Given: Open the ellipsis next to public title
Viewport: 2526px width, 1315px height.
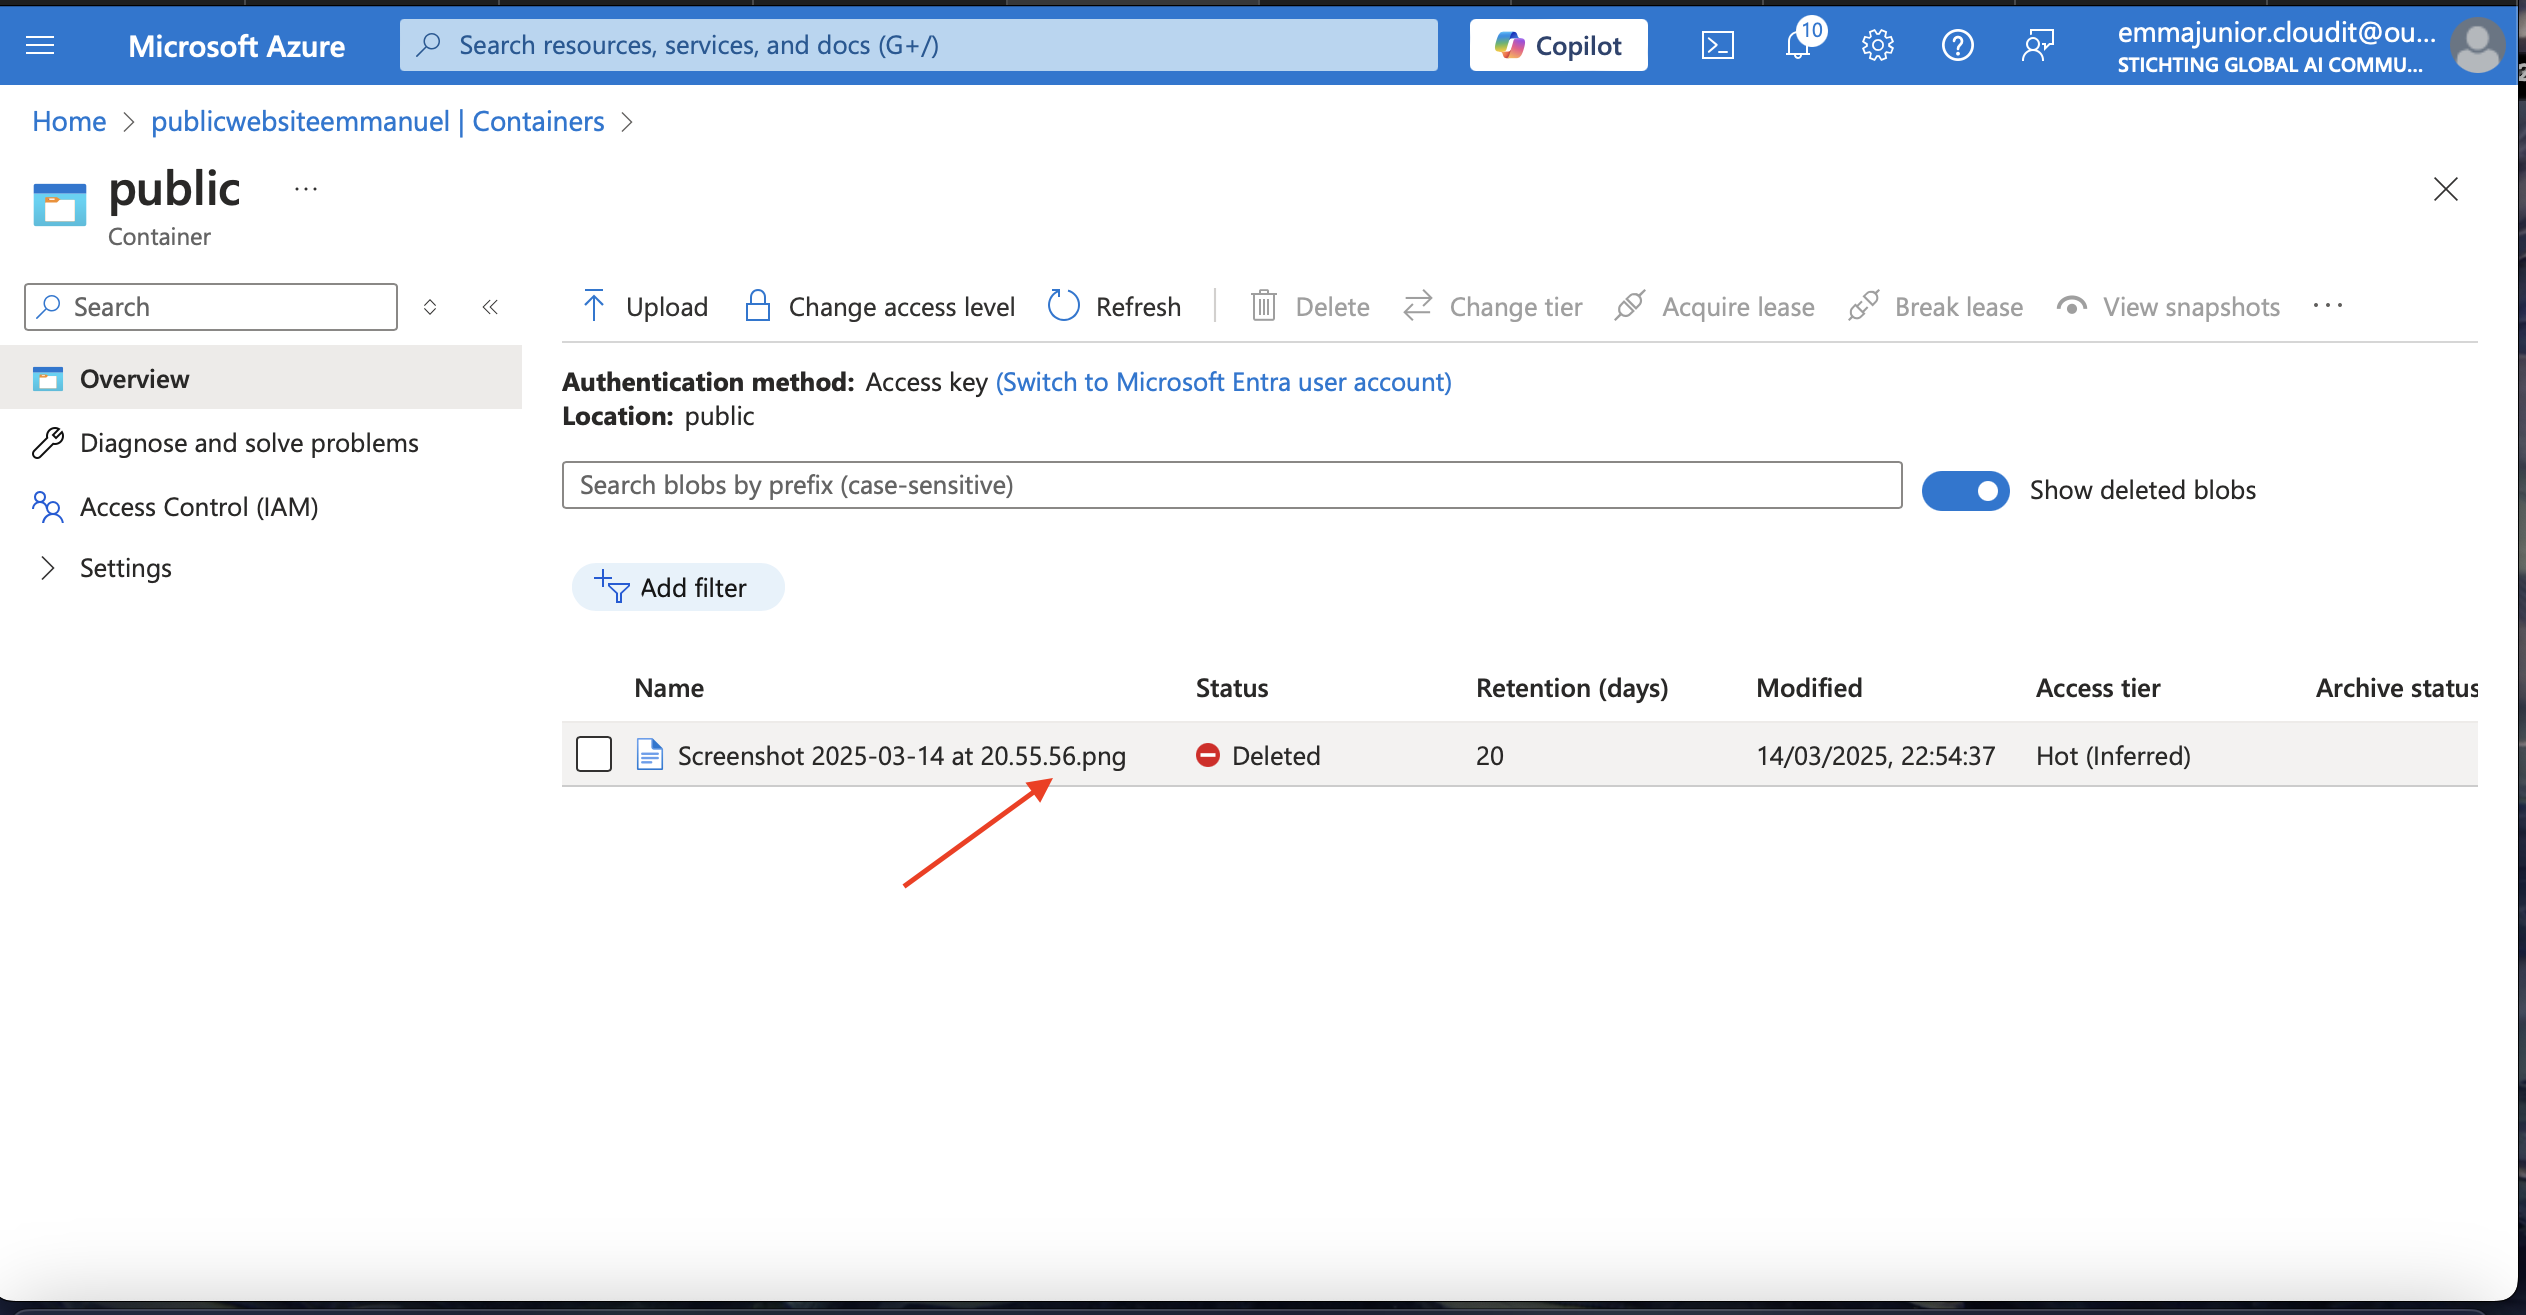Looking at the screenshot, I should (x=306, y=189).
